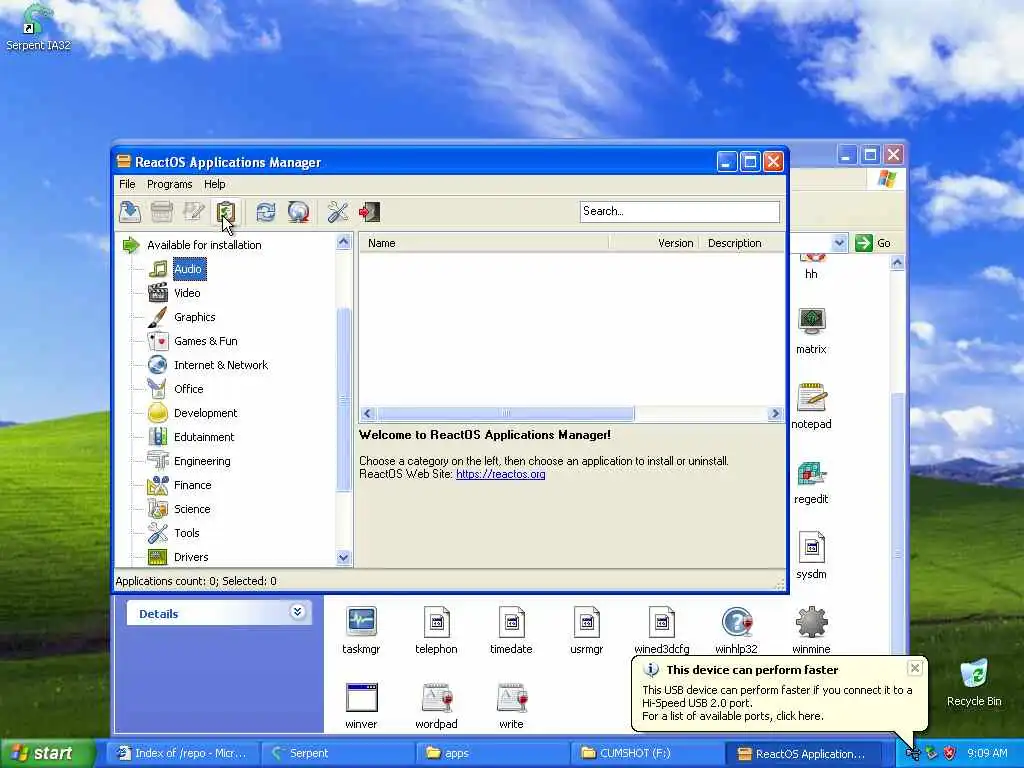Screen dimensions: 1024x768
Task: Click category tree scroll up arrow
Action: [x=344, y=242]
